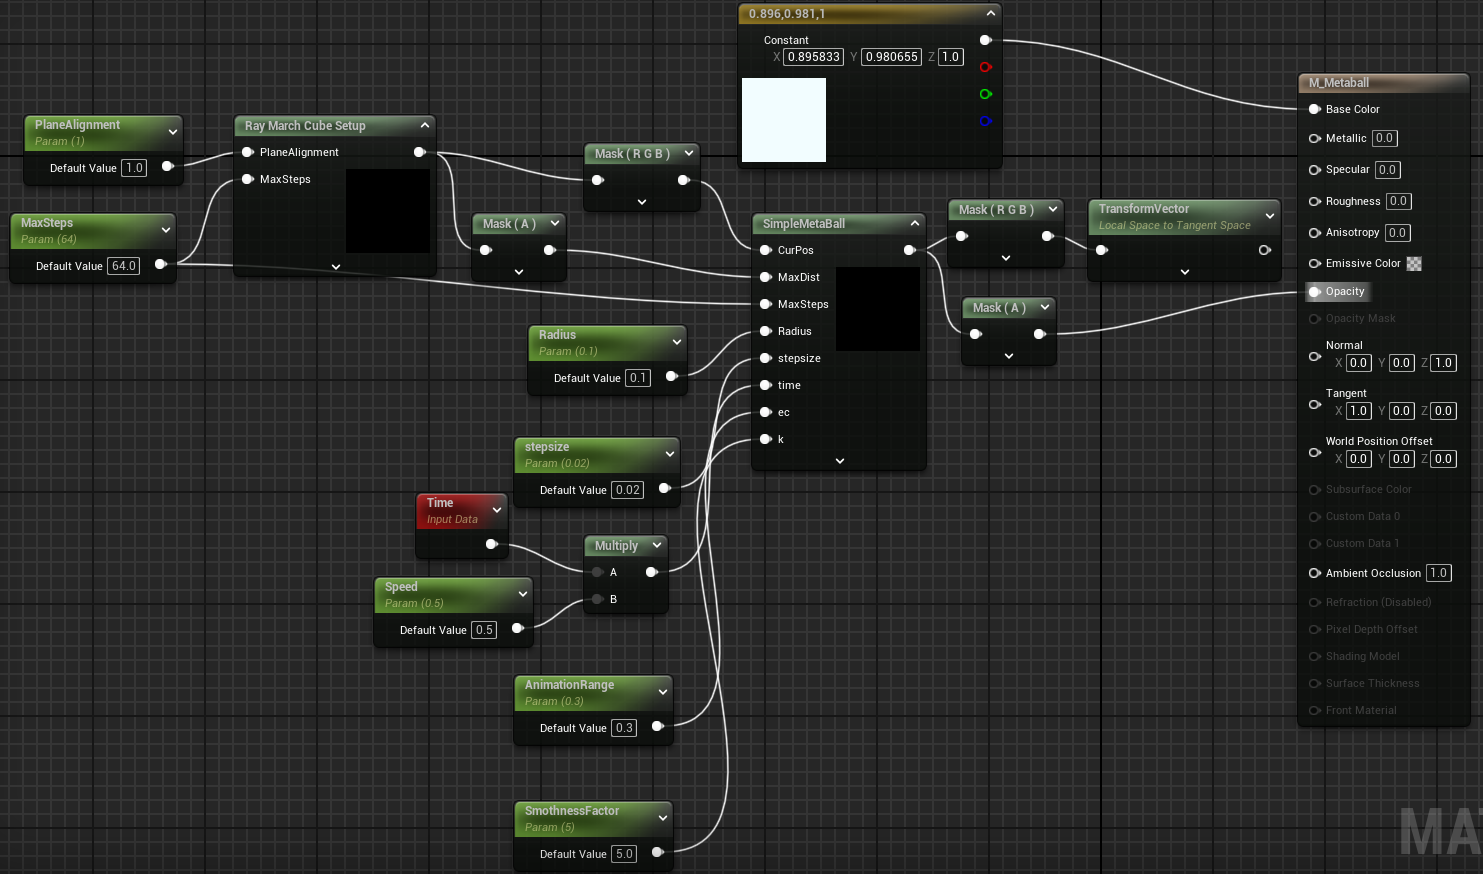
Task: Expand the bottom arrow of SimpleMetaBall node
Action: [x=839, y=461]
